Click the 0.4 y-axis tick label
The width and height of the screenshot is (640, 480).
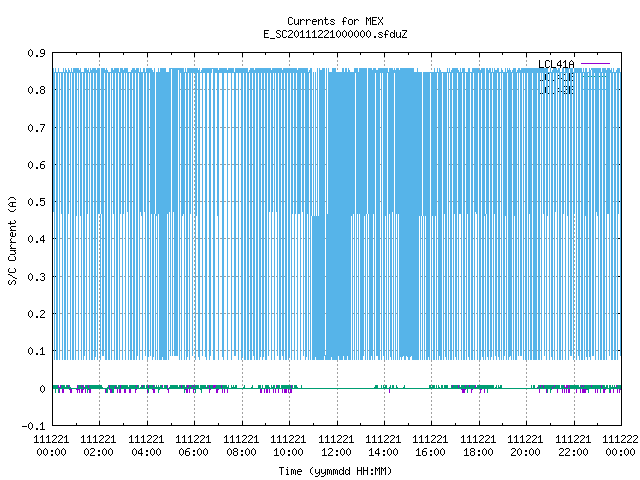click(36, 239)
